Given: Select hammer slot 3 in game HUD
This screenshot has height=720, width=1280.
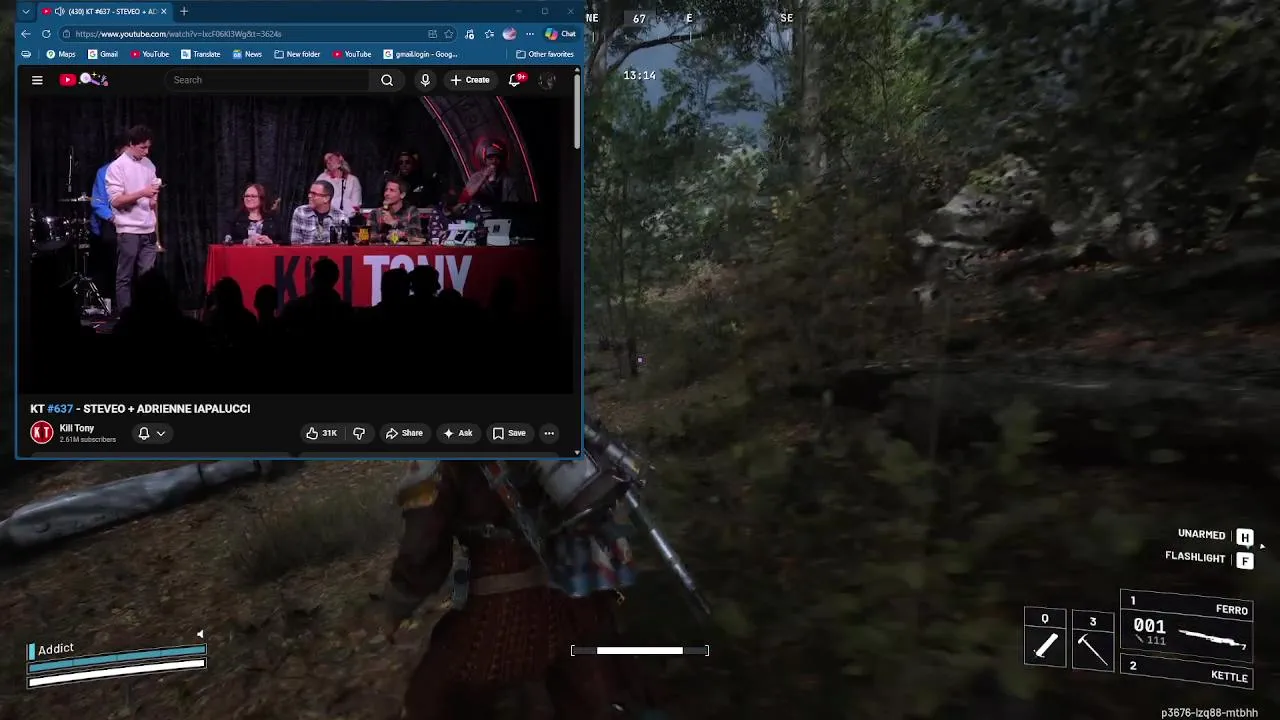Looking at the screenshot, I should point(1092,640).
